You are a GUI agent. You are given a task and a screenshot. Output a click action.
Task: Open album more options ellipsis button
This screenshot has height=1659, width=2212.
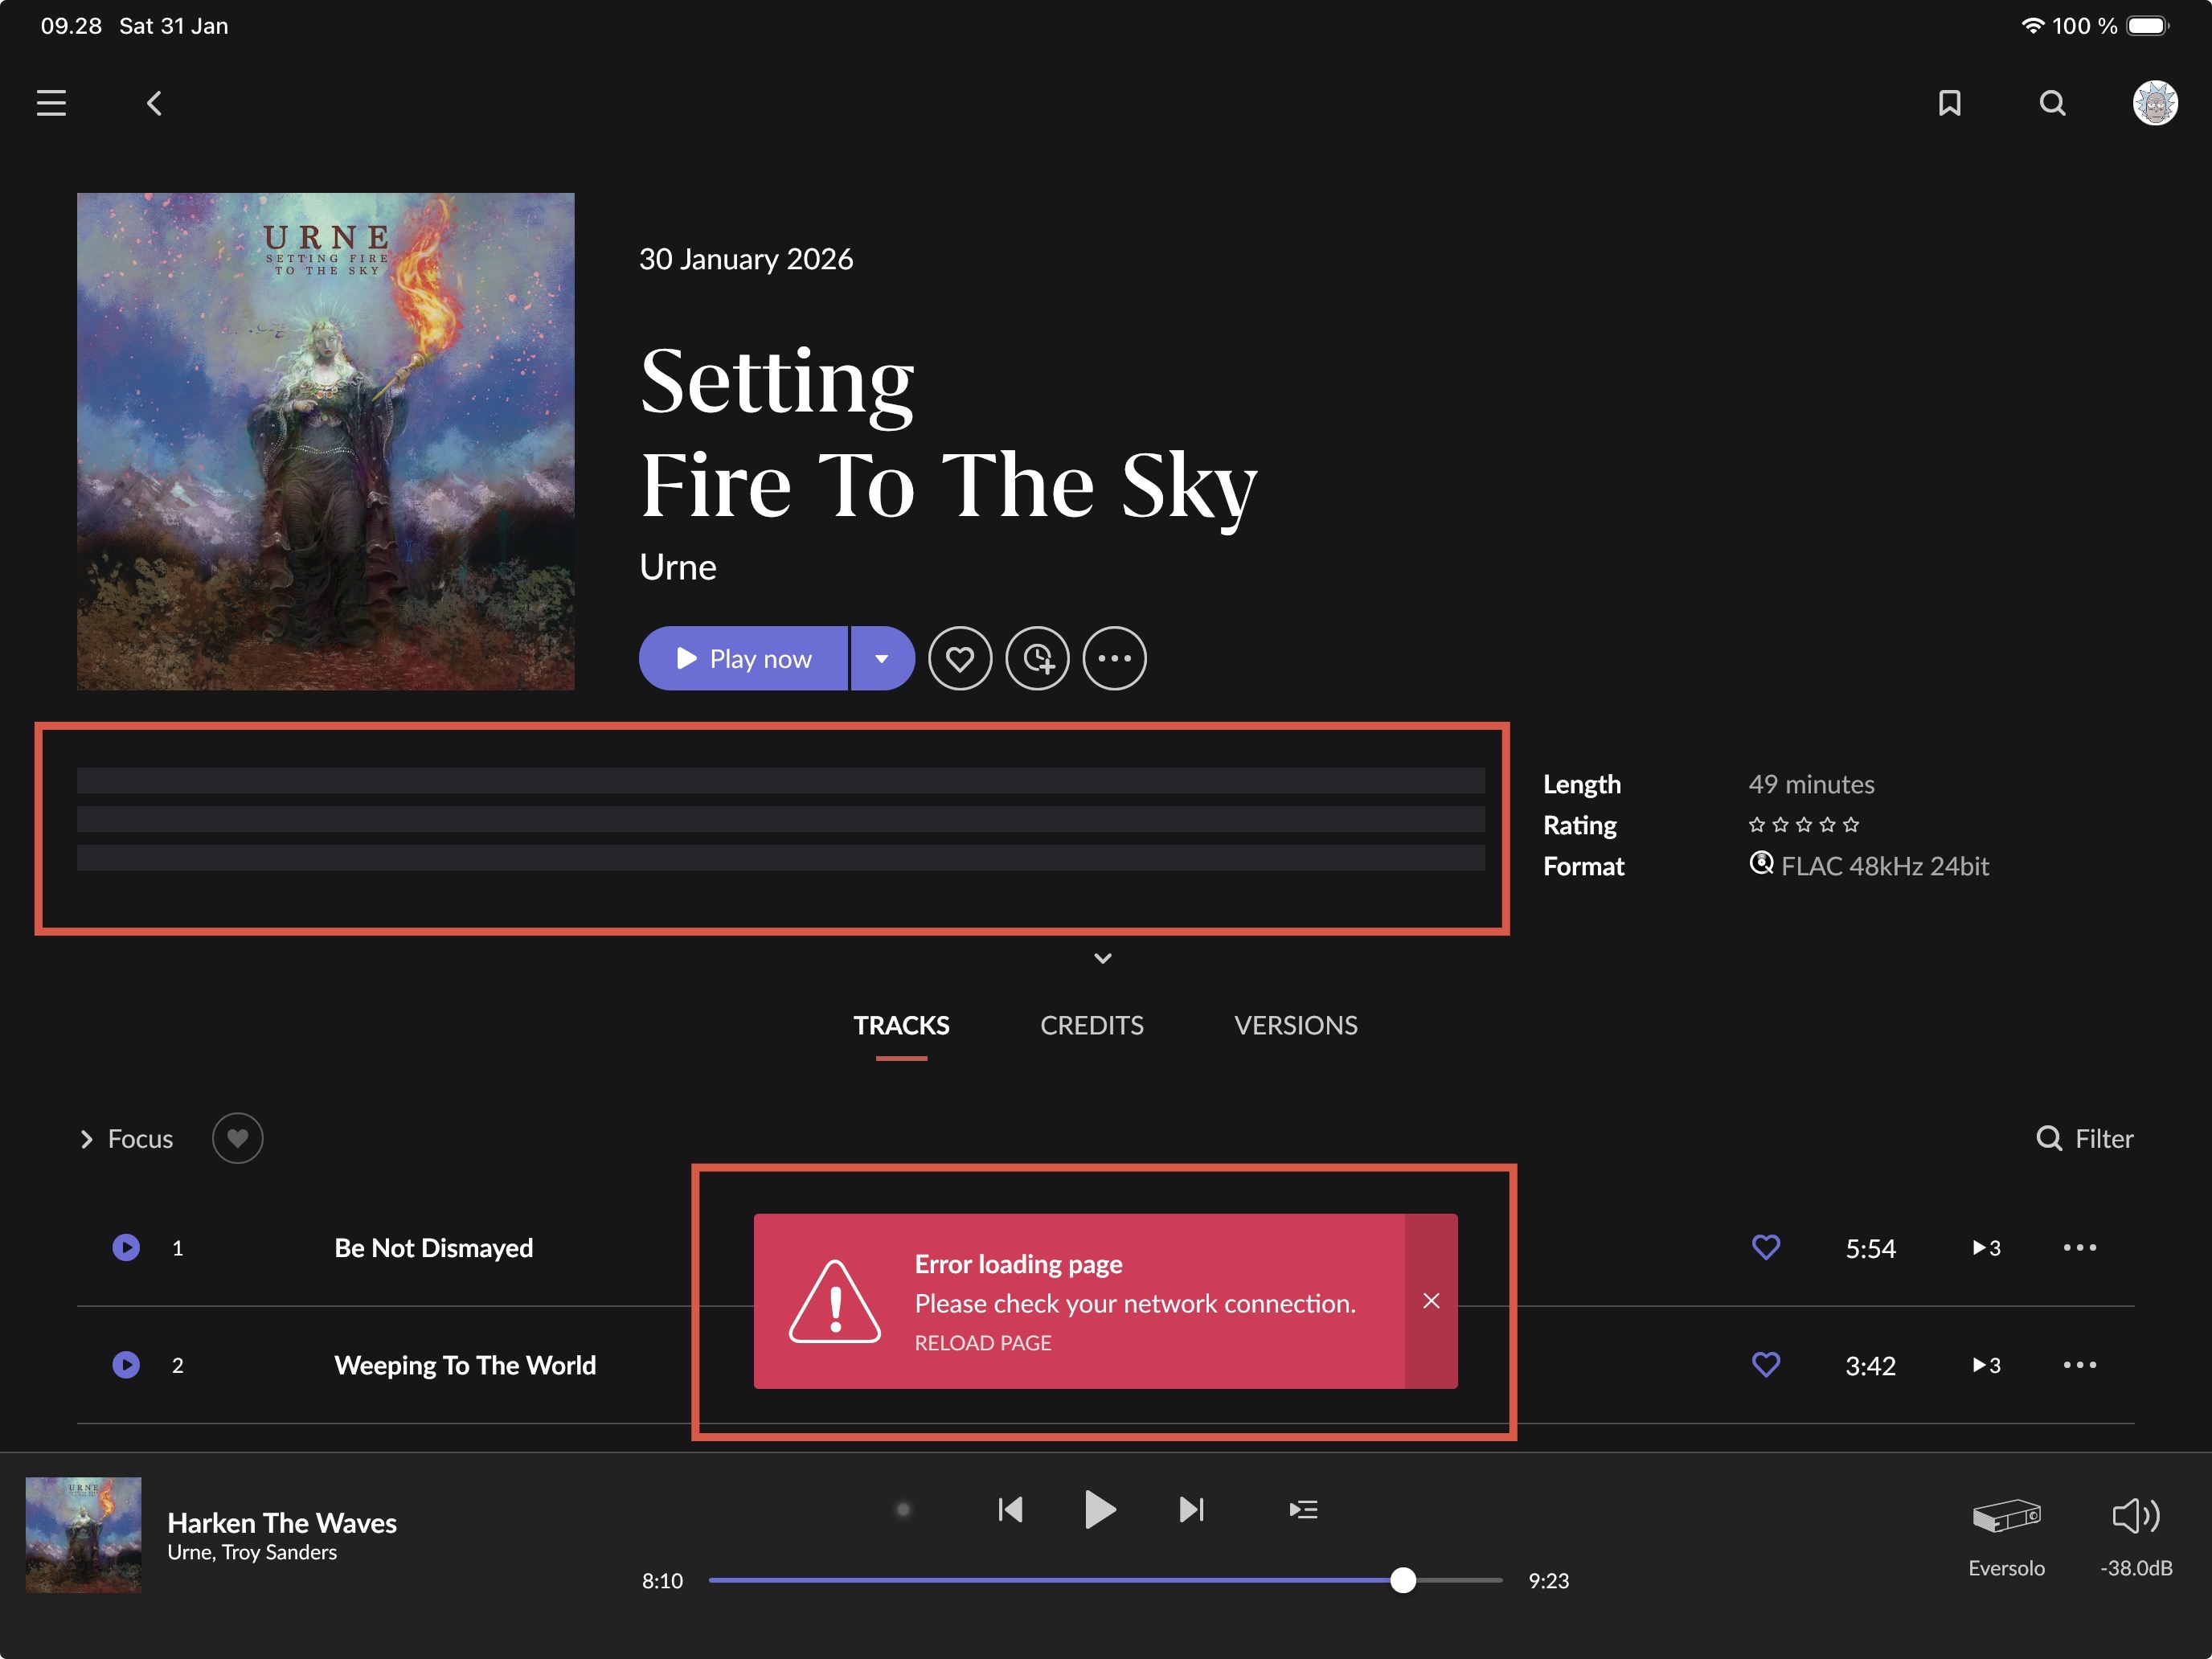(x=1114, y=659)
